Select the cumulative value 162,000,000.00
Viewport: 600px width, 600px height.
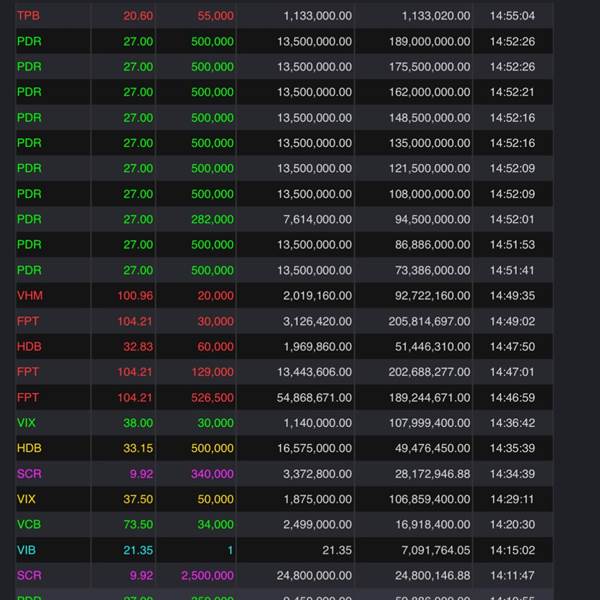[429, 92]
